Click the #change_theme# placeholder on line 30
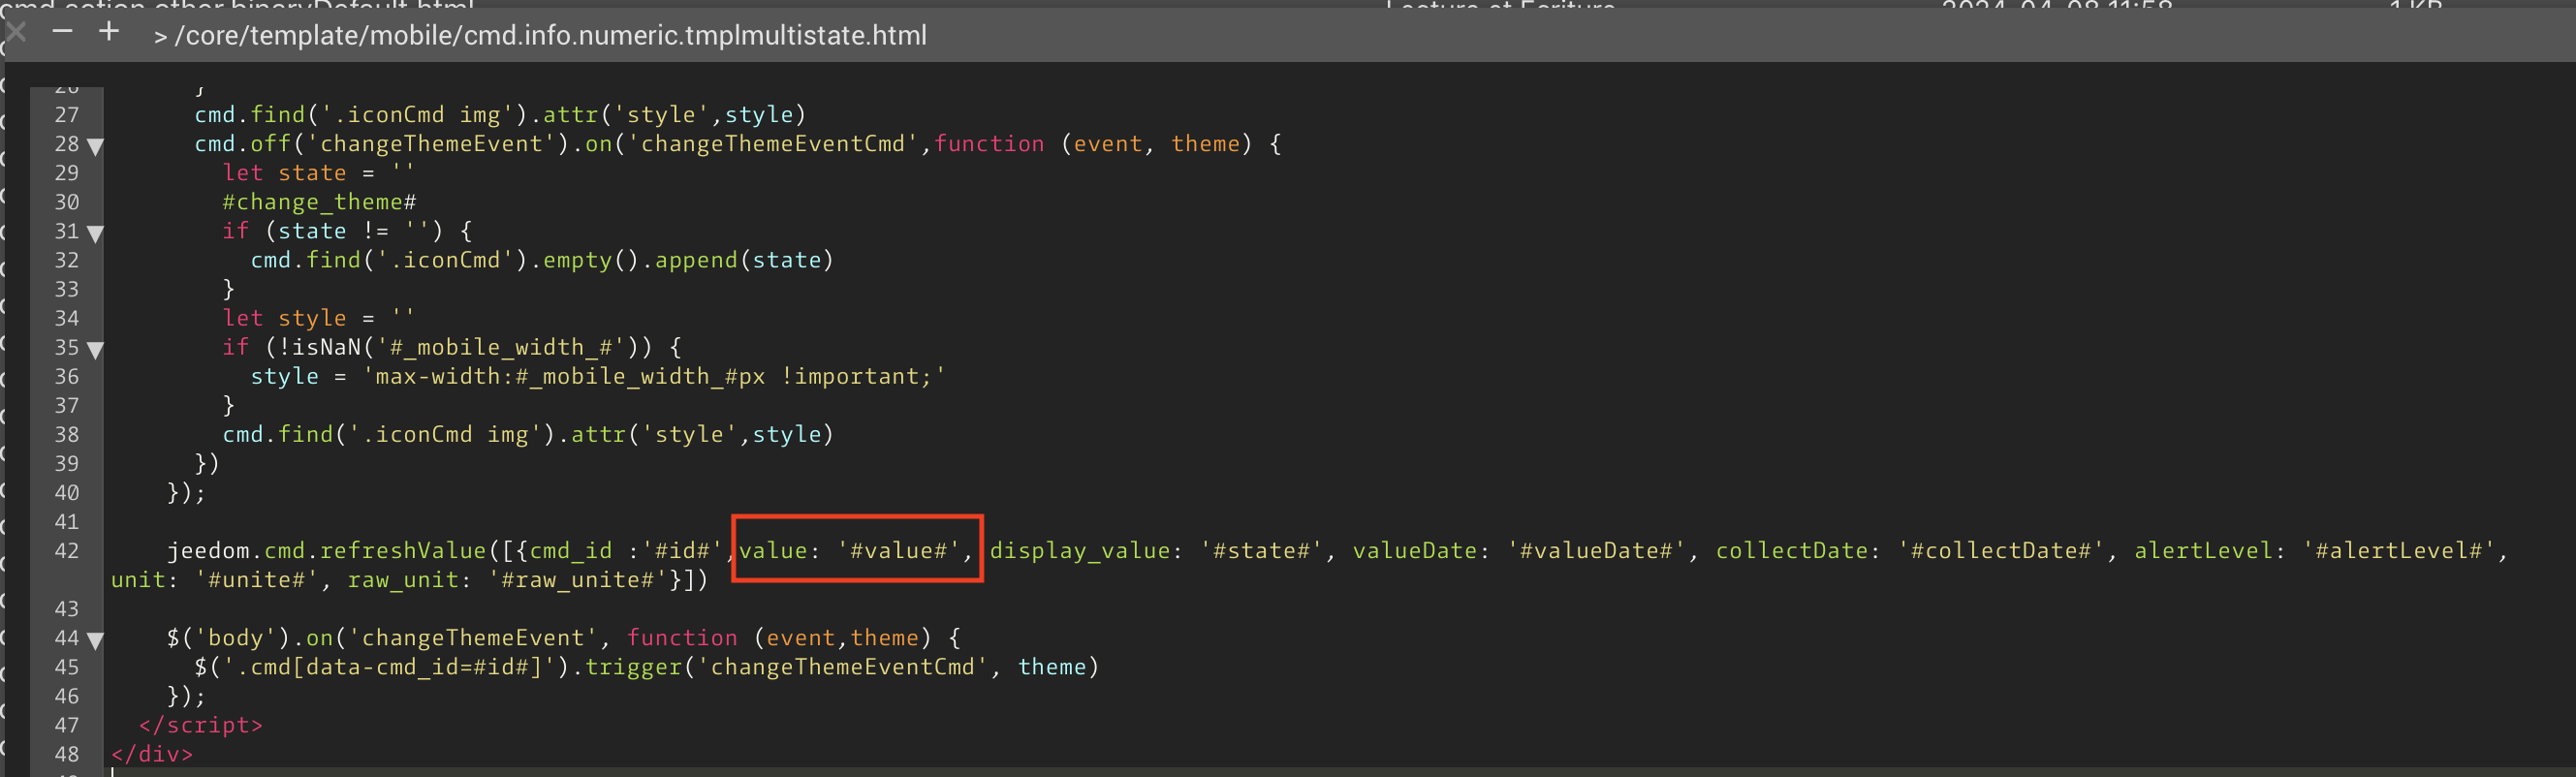The width and height of the screenshot is (2576, 777). click(319, 202)
